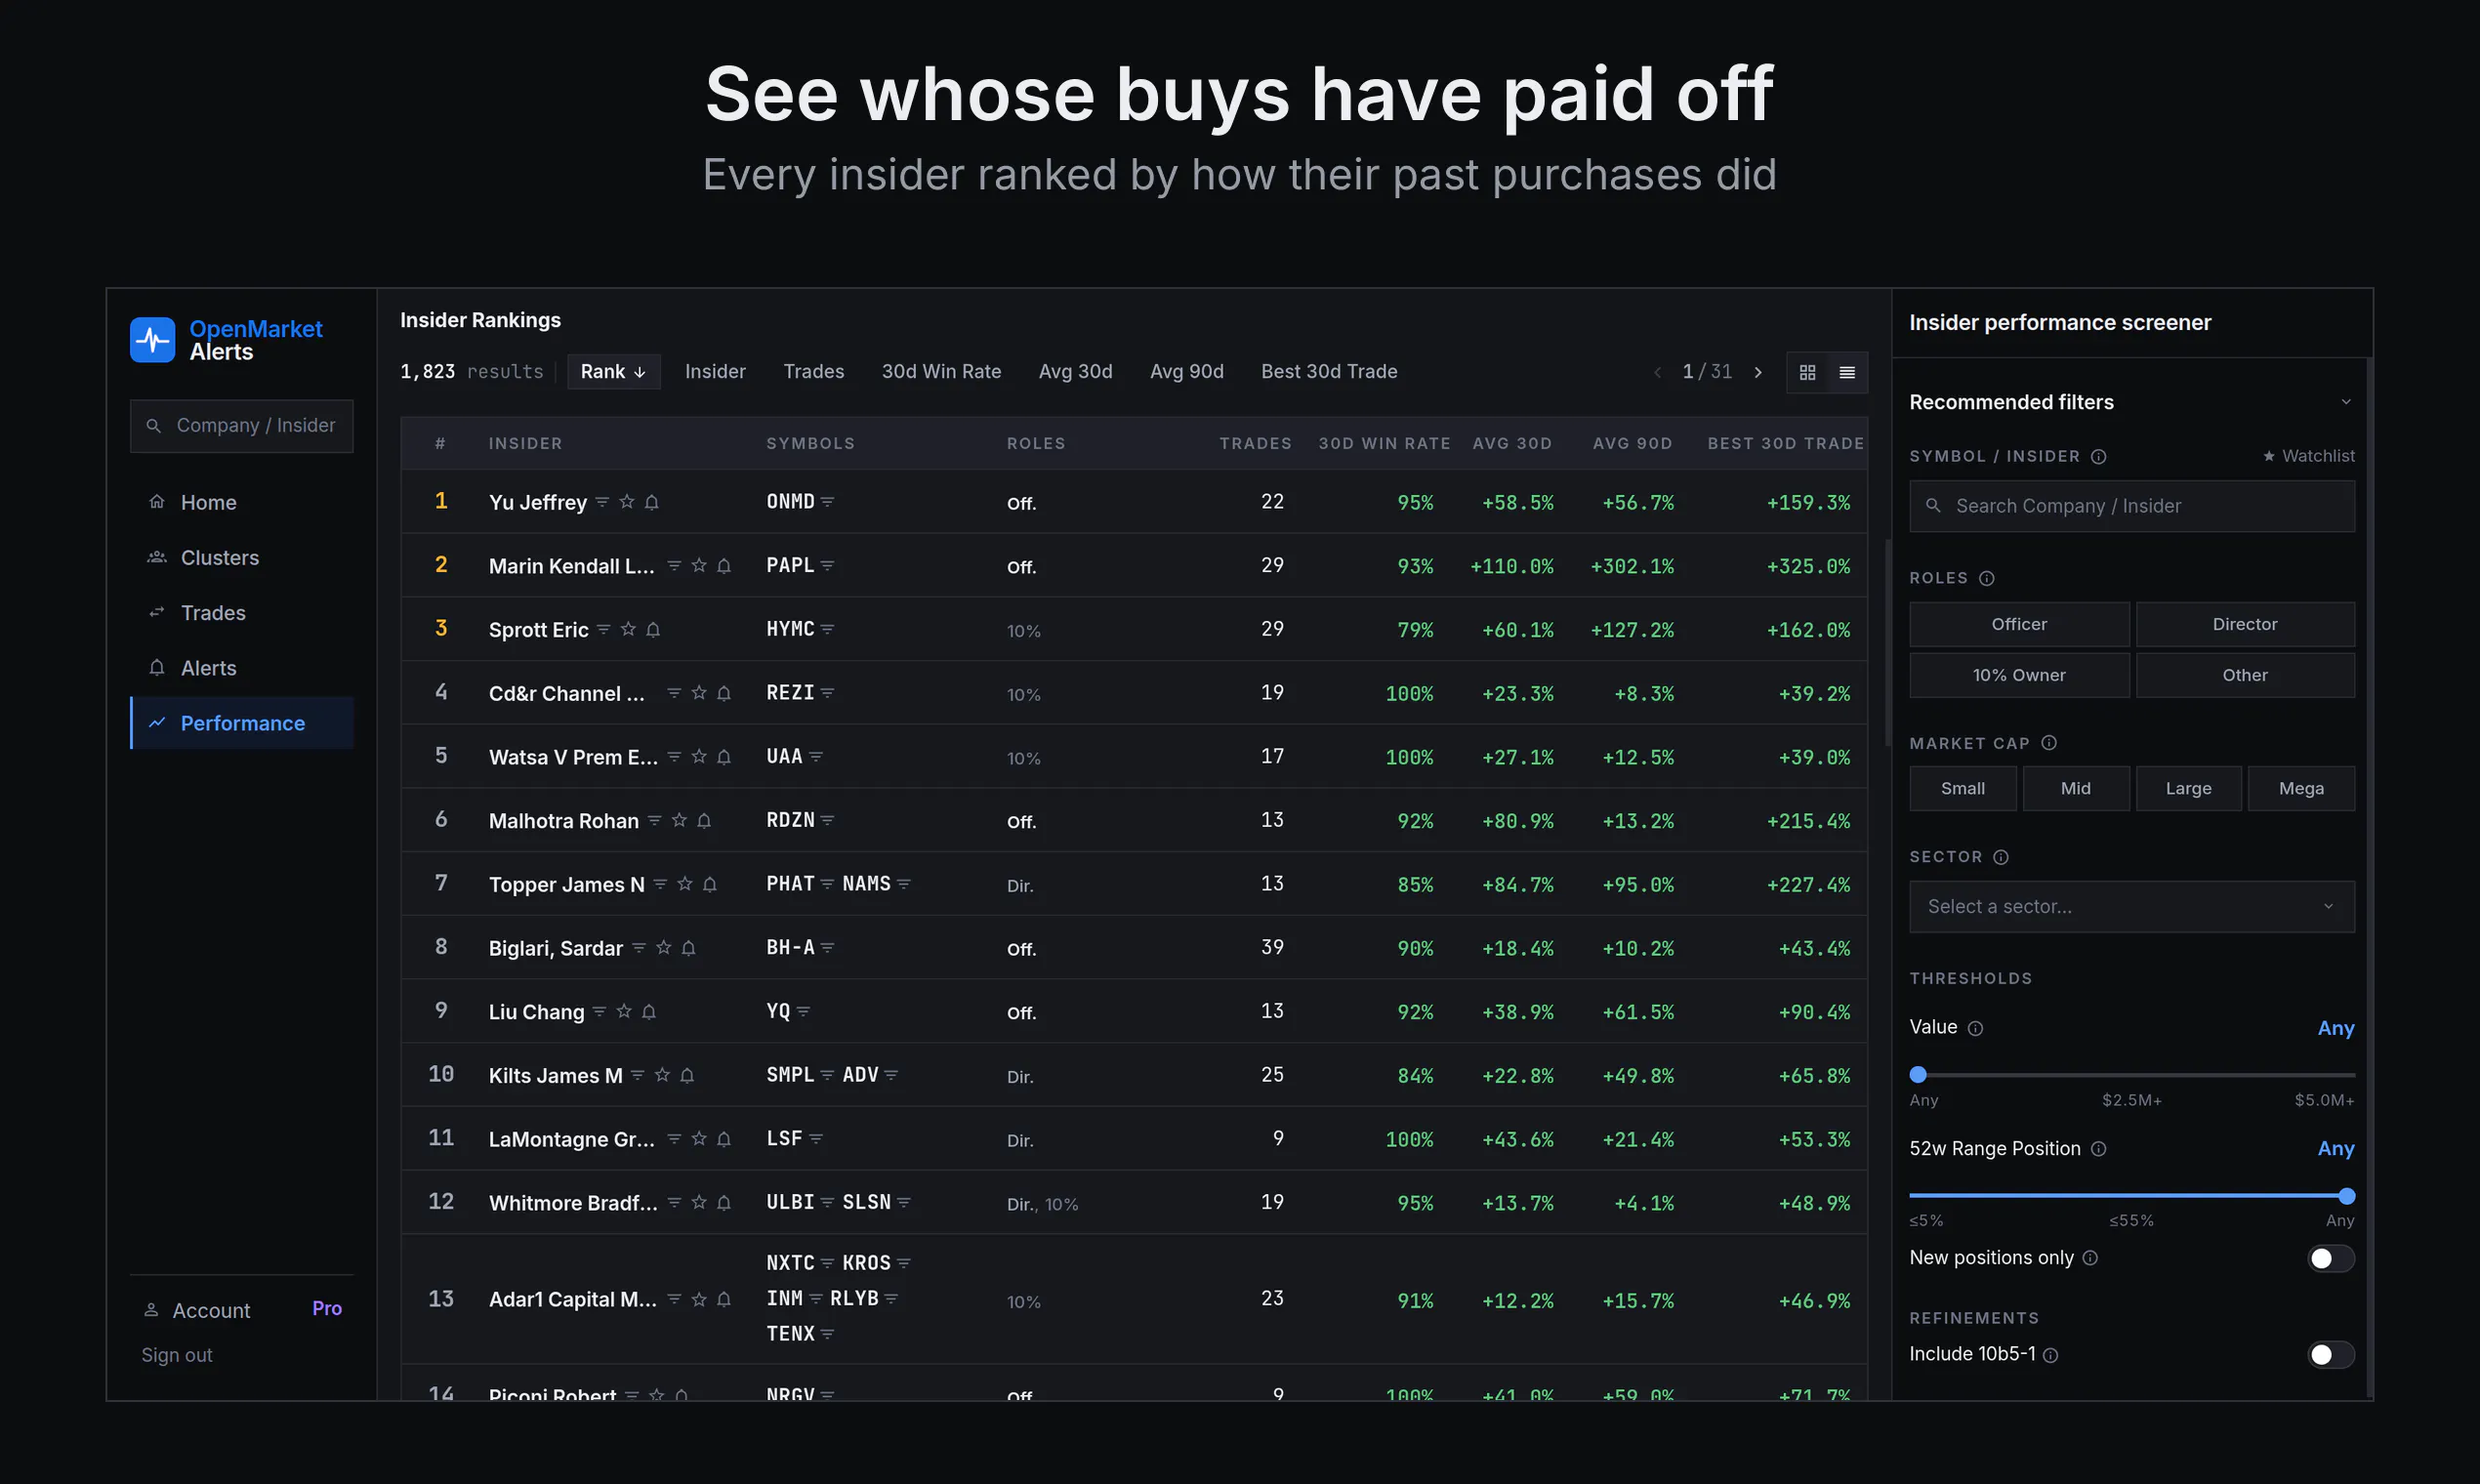Click the screener Search Company / Insider field
This screenshot has width=2480, height=1484.
tap(2132, 506)
